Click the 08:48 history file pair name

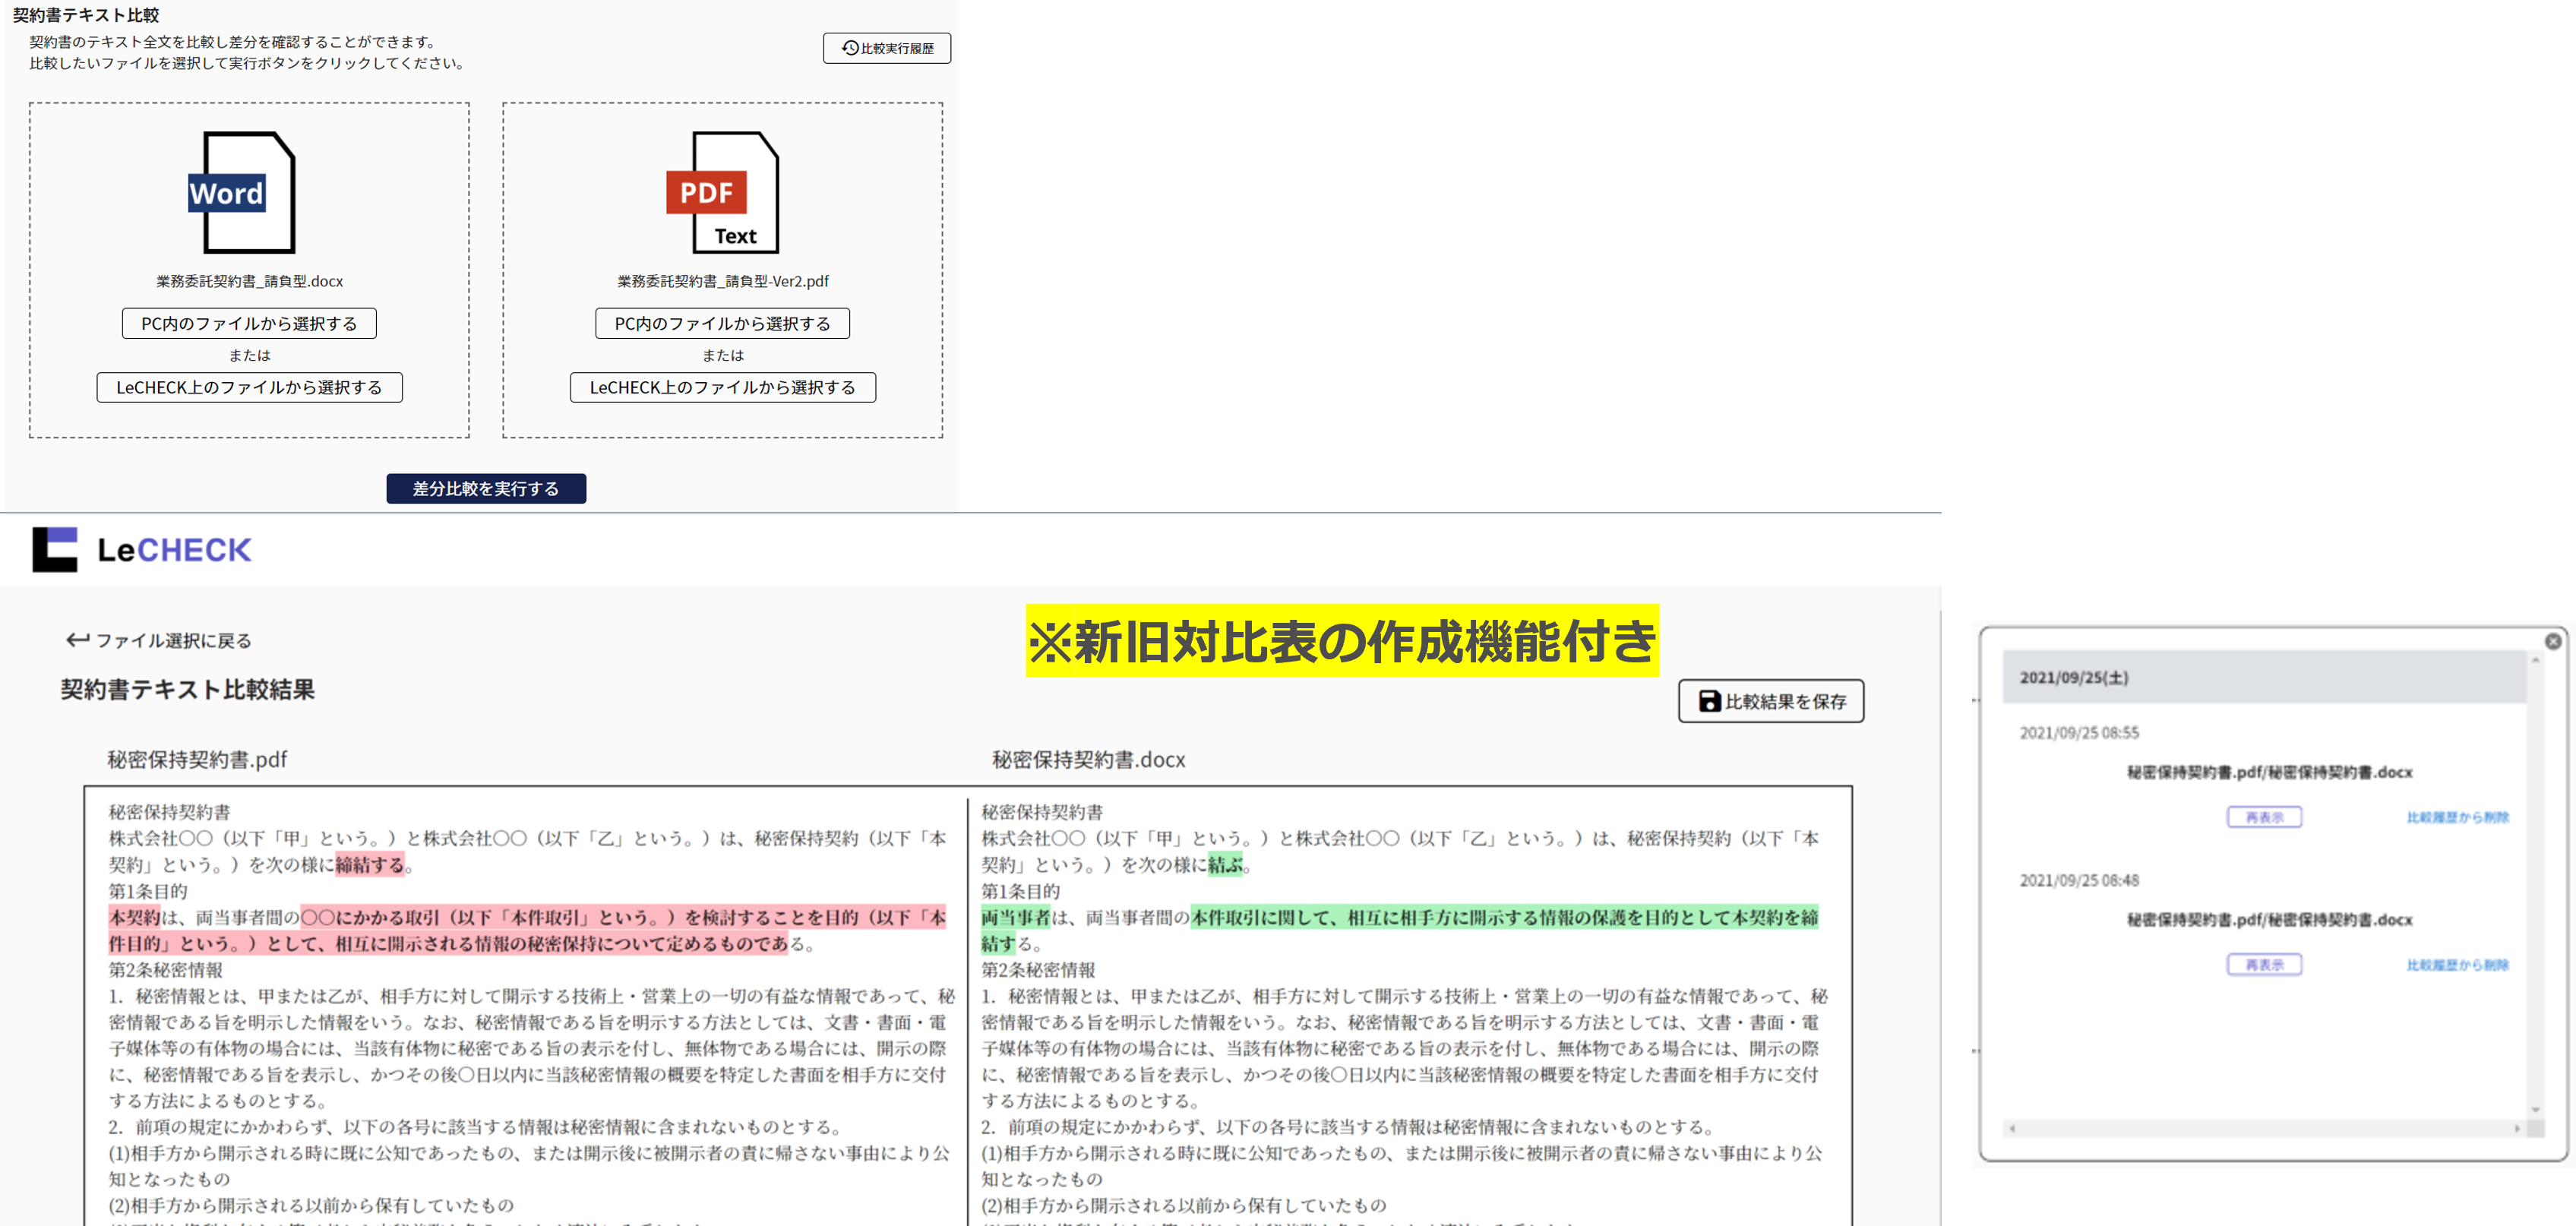click(x=2269, y=919)
